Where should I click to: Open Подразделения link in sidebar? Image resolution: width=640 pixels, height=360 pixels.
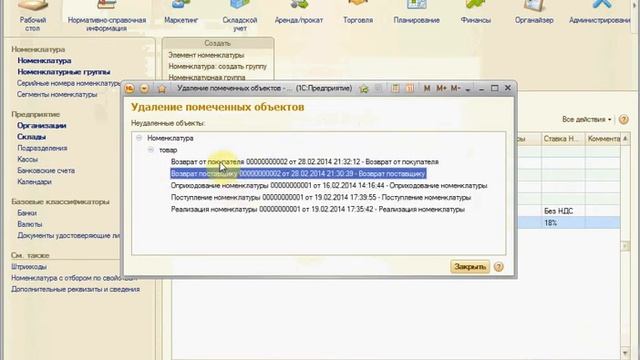pos(42,148)
